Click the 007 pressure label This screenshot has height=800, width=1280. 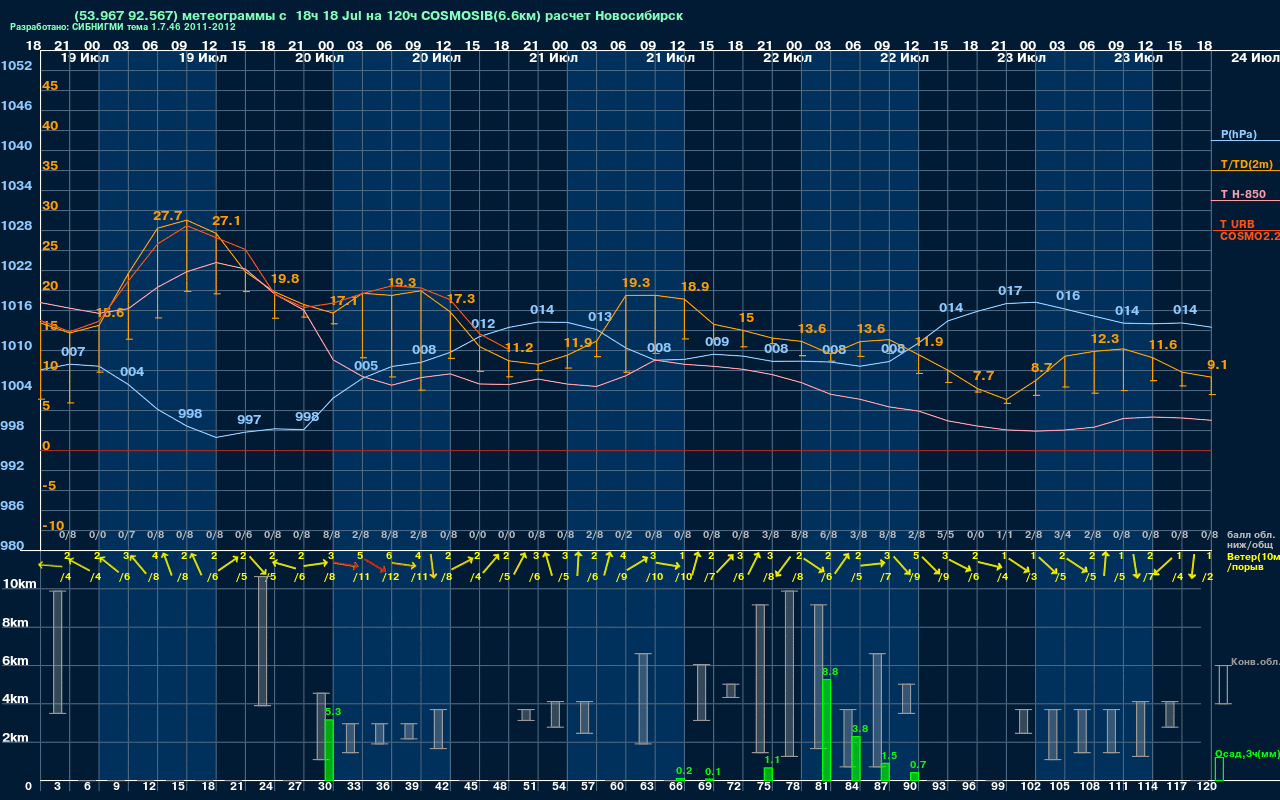[73, 351]
